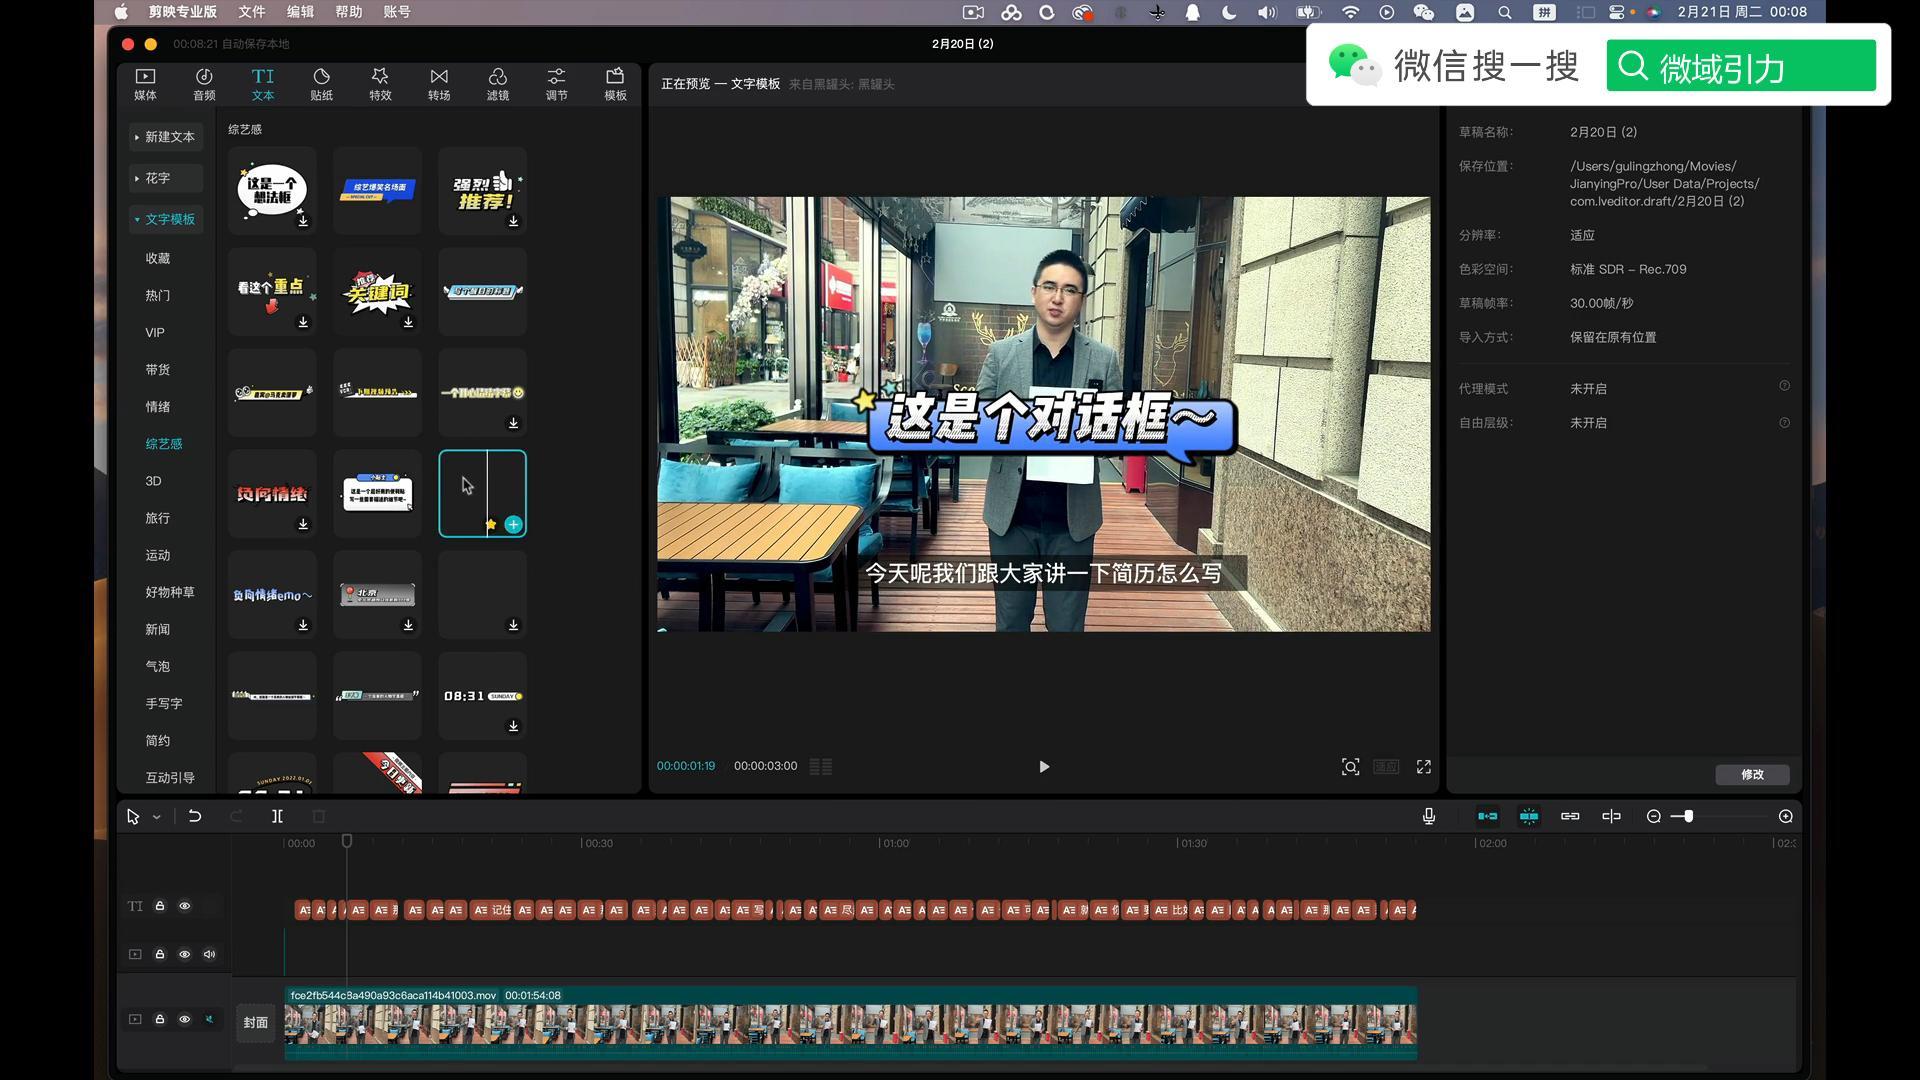Open the 媒体 media panel
This screenshot has width=1920, height=1080.
pyautogui.click(x=145, y=84)
